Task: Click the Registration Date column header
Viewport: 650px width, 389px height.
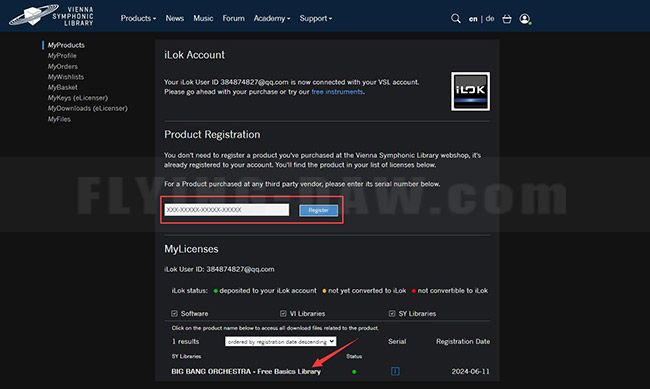Action: click(x=463, y=342)
